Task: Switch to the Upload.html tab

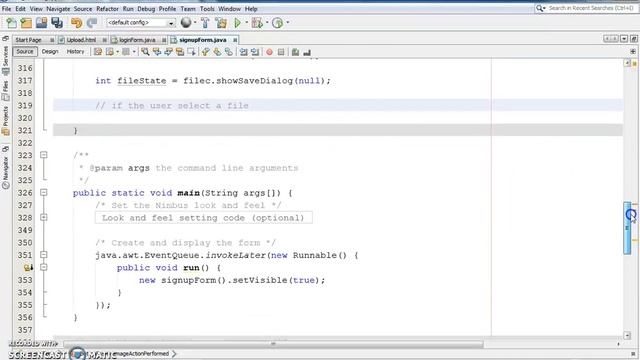Action: [81, 40]
